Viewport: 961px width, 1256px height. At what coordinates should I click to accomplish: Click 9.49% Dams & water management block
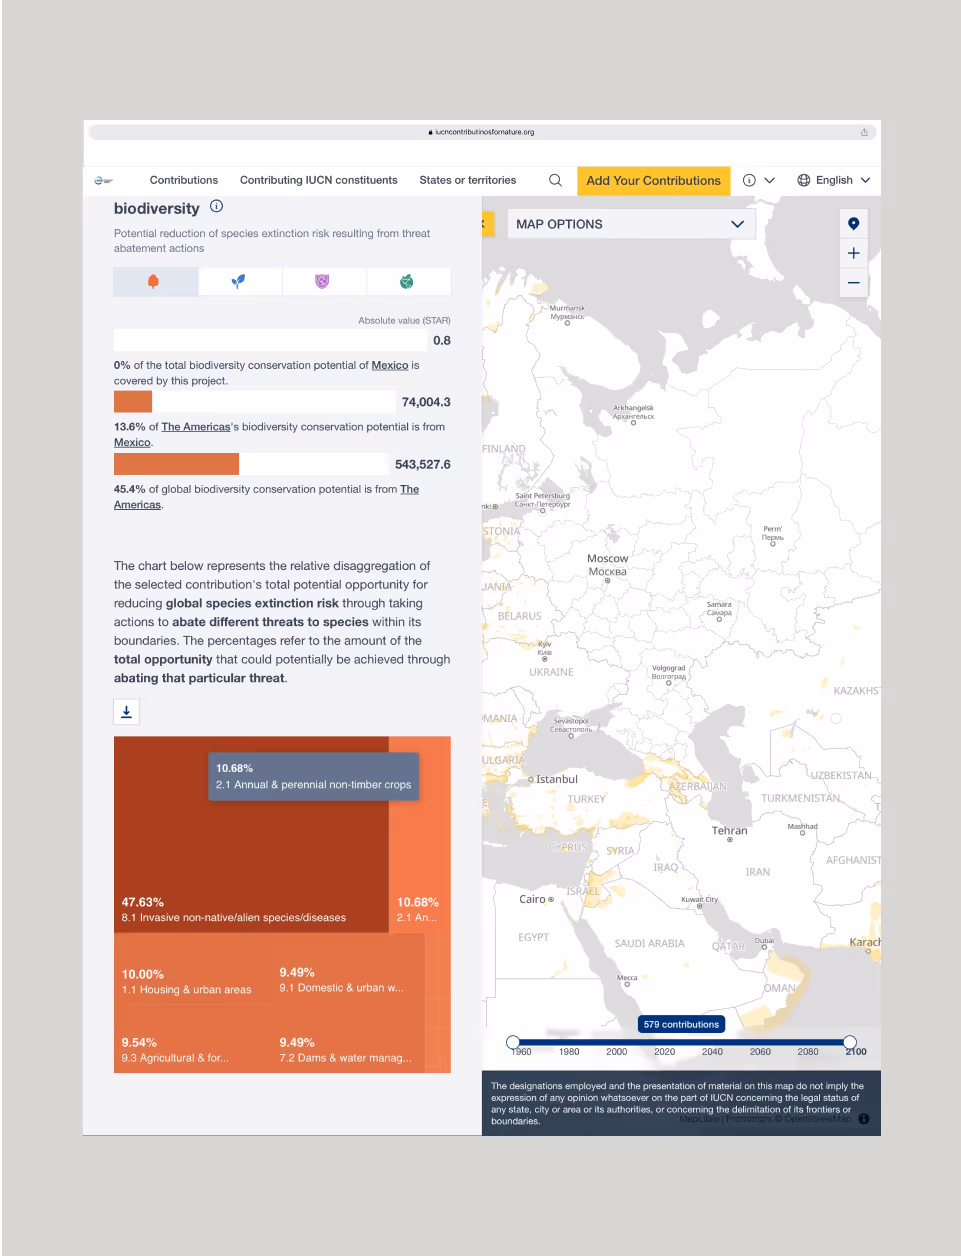pos(348,1039)
